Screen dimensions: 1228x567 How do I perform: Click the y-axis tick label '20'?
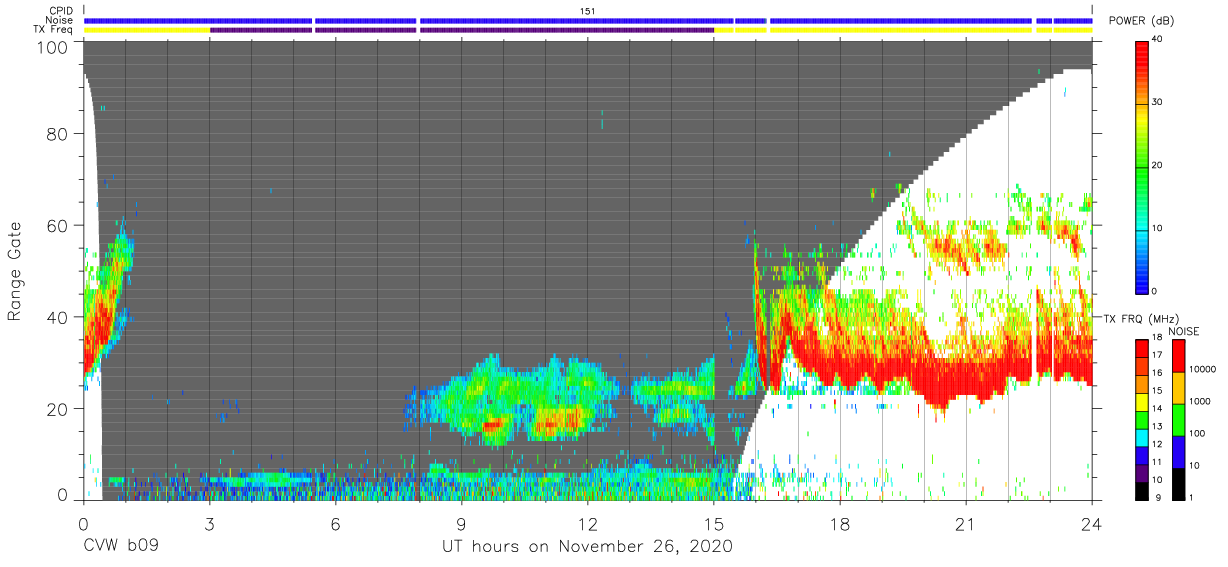click(x=60, y=409)
